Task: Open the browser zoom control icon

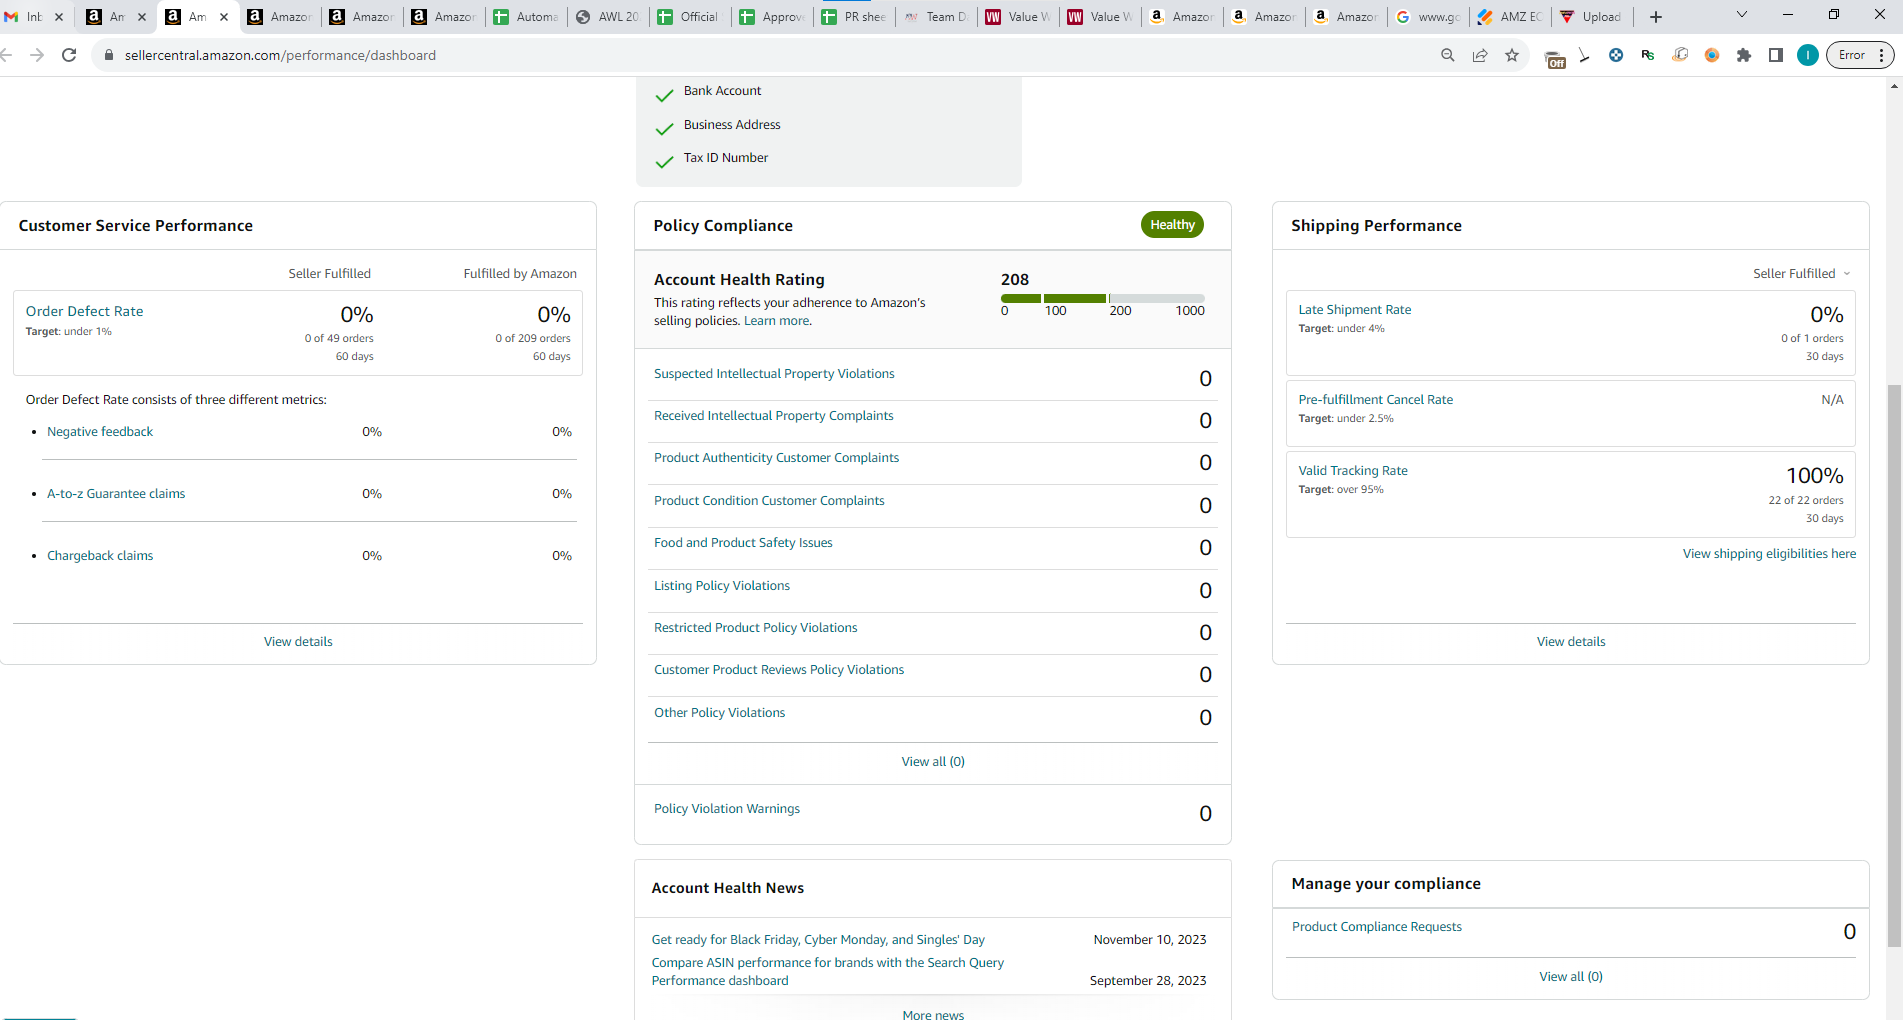Action: (x=1447, y=55)
